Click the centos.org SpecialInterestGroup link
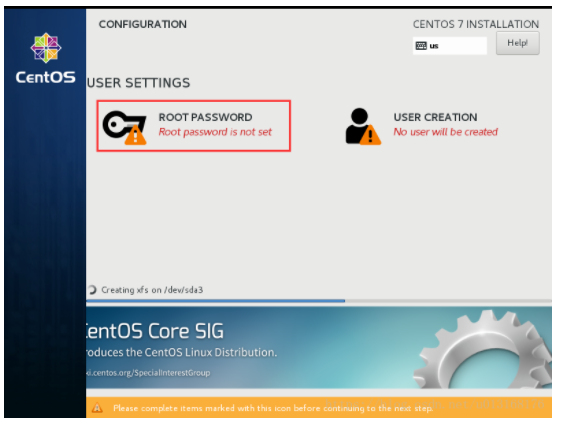This screenshot has height=422, width=562. point(148,373)
